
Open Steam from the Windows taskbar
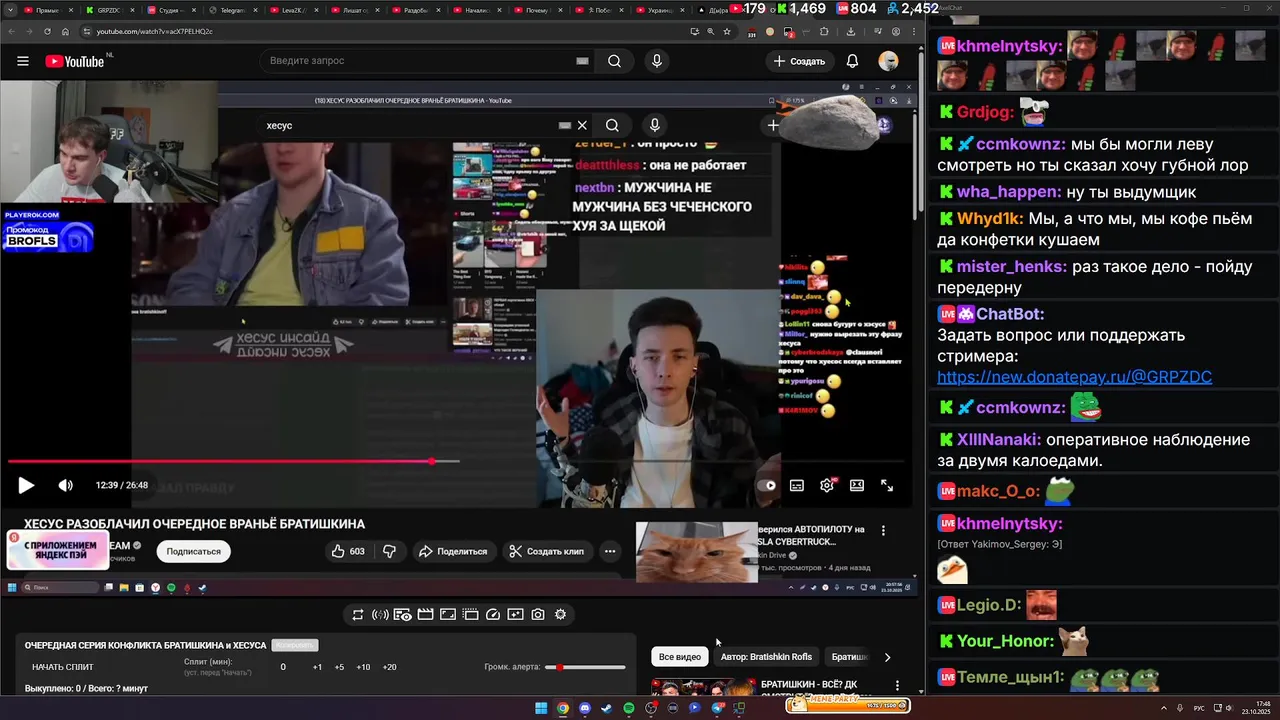pos(607,708)
